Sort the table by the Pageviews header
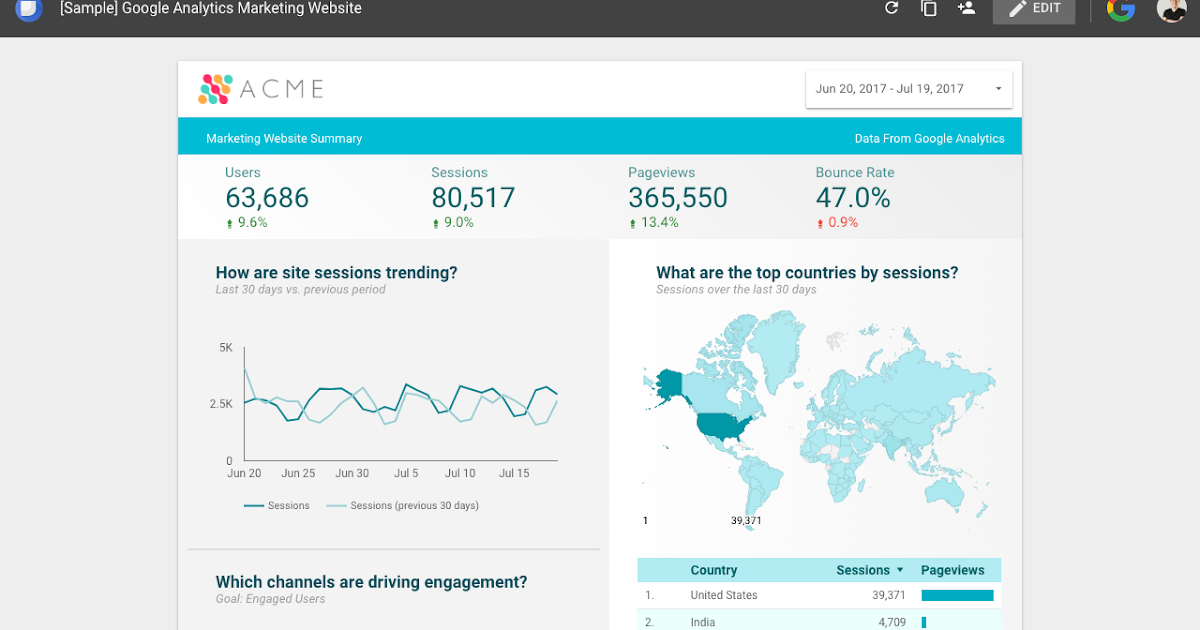 [953, 569]
